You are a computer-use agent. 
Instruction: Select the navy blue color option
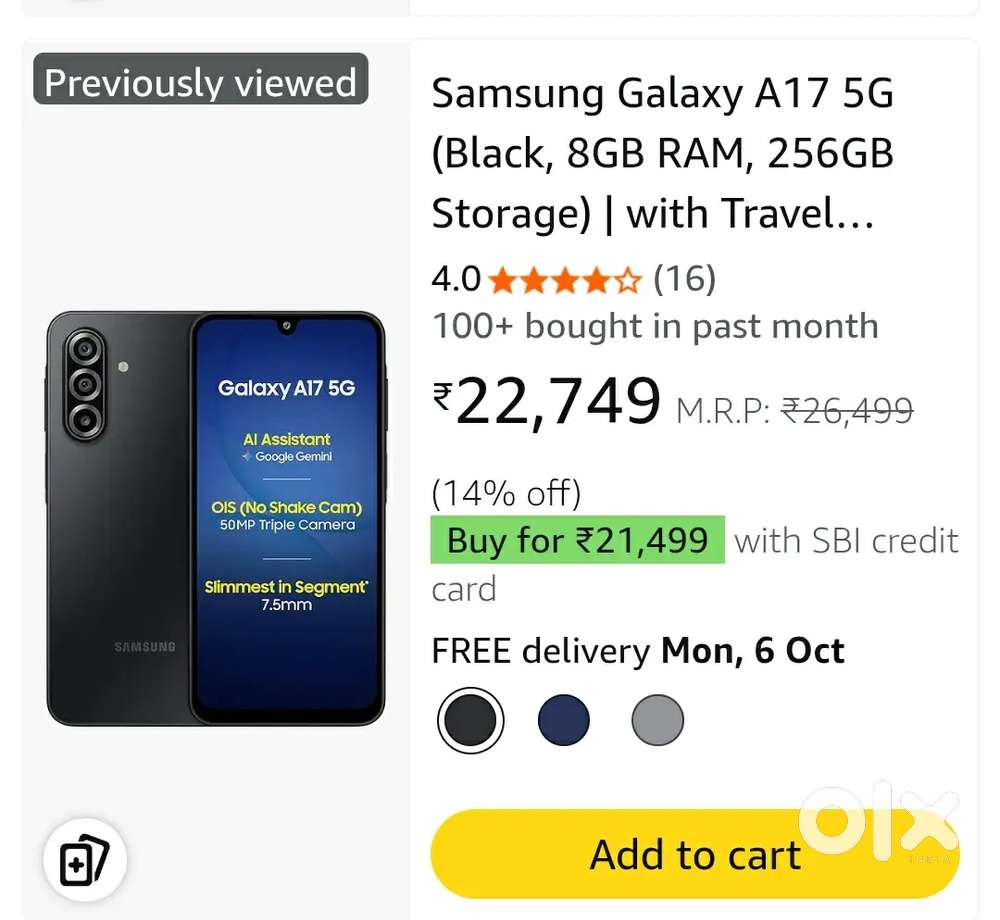coord(564,720)
